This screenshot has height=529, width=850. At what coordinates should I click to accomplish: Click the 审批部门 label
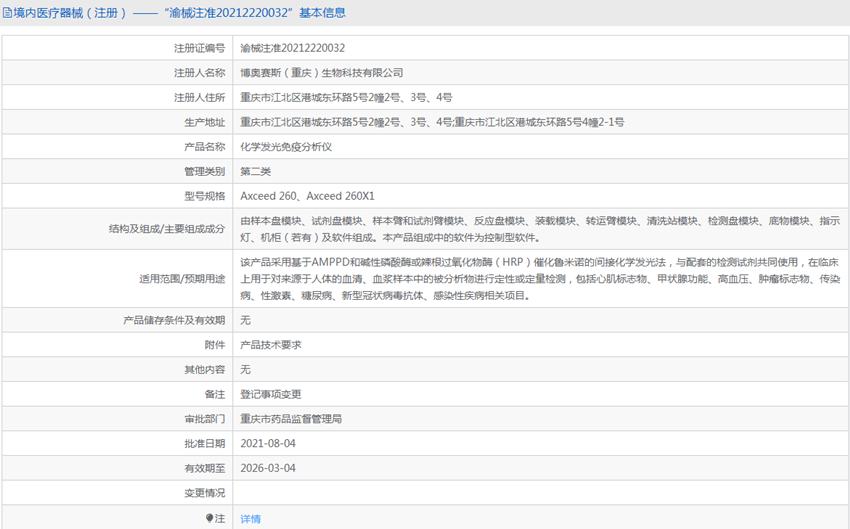(204, 419)
